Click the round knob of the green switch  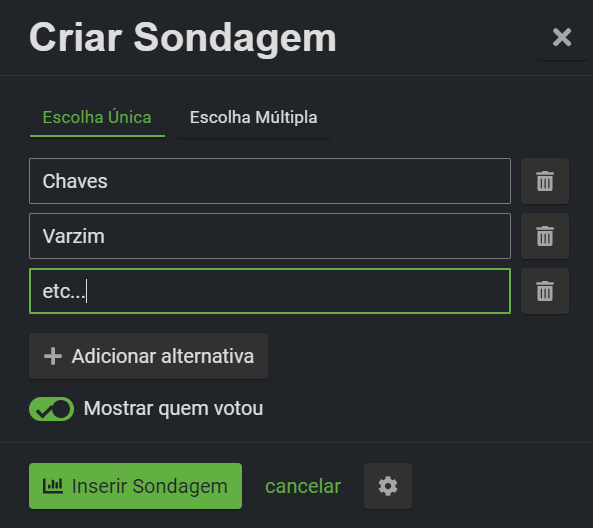pos(62,409)
